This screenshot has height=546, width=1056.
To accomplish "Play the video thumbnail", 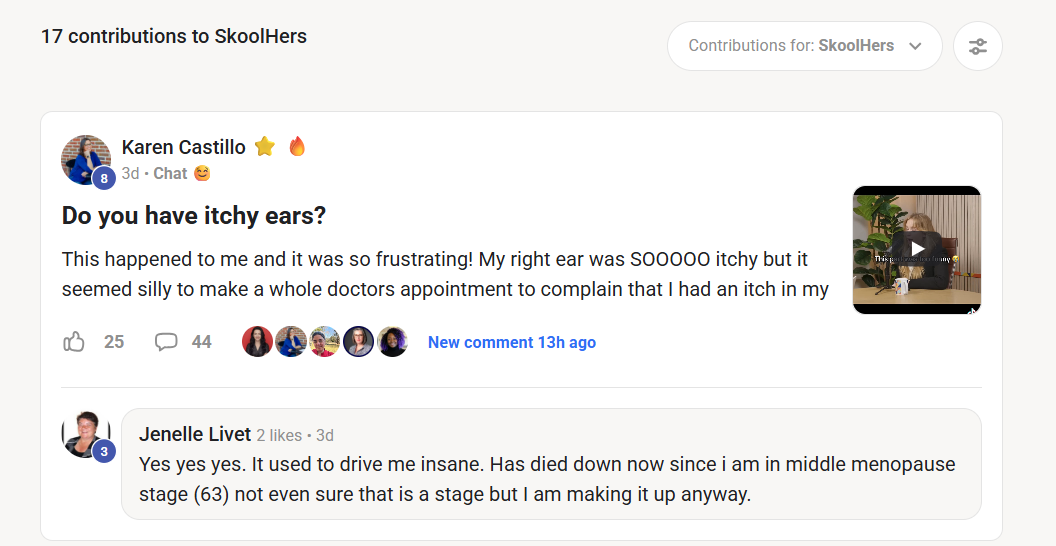I will [x=916, y=250].
